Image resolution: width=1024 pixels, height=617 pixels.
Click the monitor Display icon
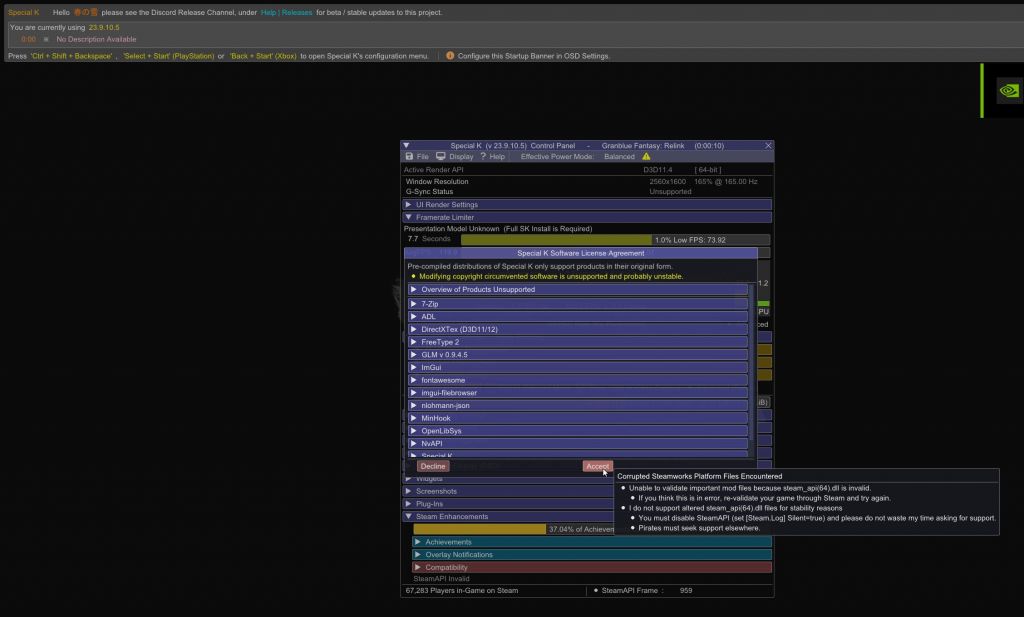(x=441, y=157)
